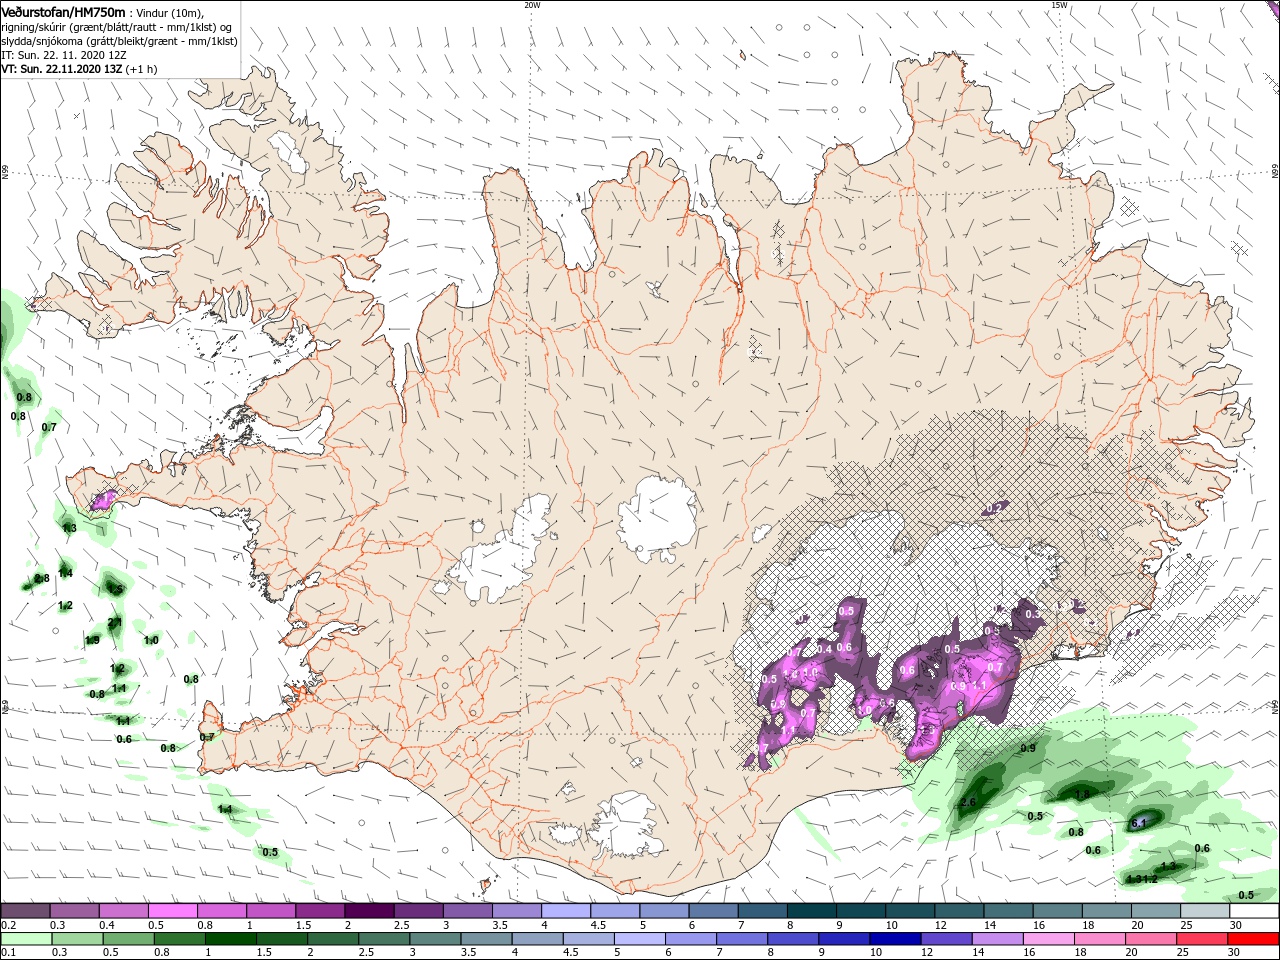Click the 2.6 precipitation value offshore

pyautogui.click(x=968, y=803)
